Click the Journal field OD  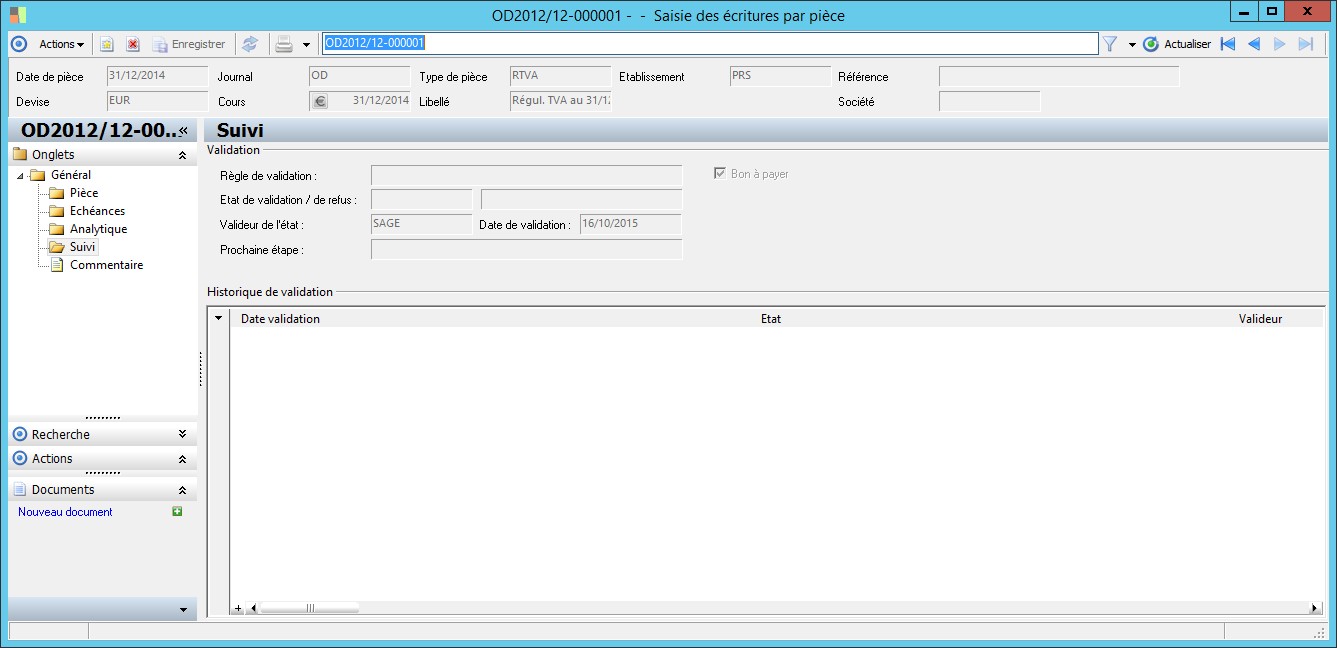point(359,76)
